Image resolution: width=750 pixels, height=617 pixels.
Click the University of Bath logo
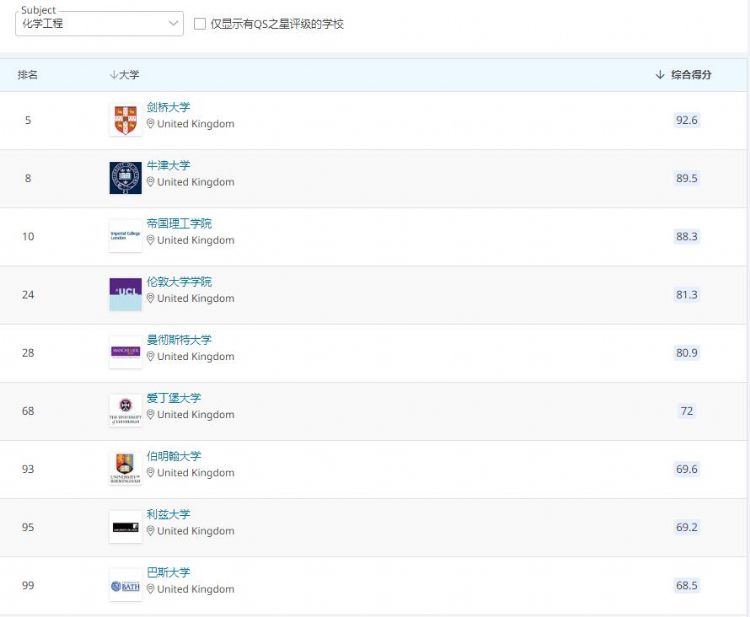pos(125,586)
